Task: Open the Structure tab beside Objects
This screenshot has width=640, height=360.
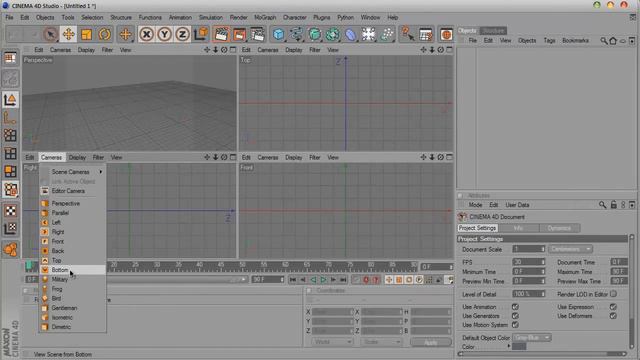Action: (x=493, y=31)
